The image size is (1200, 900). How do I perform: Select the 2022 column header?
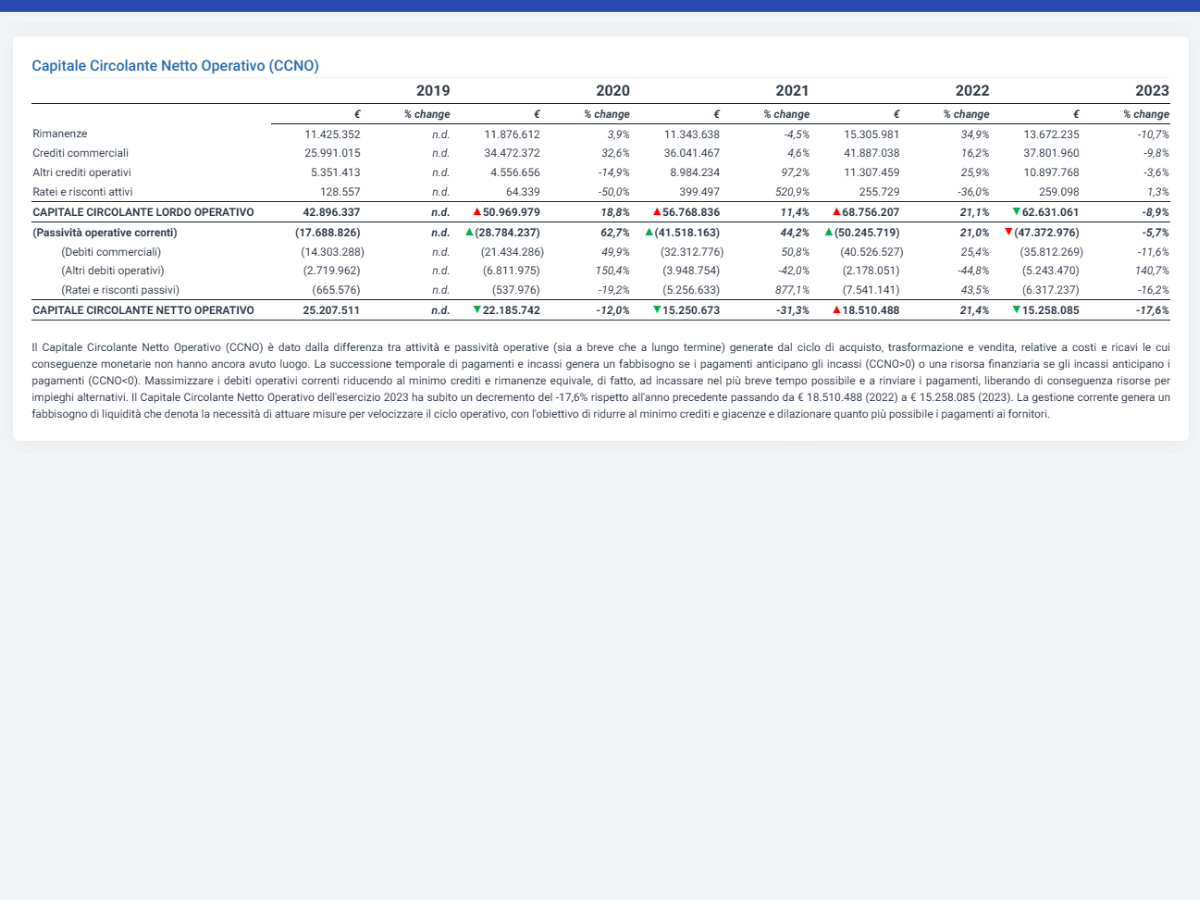pos(973,90)
